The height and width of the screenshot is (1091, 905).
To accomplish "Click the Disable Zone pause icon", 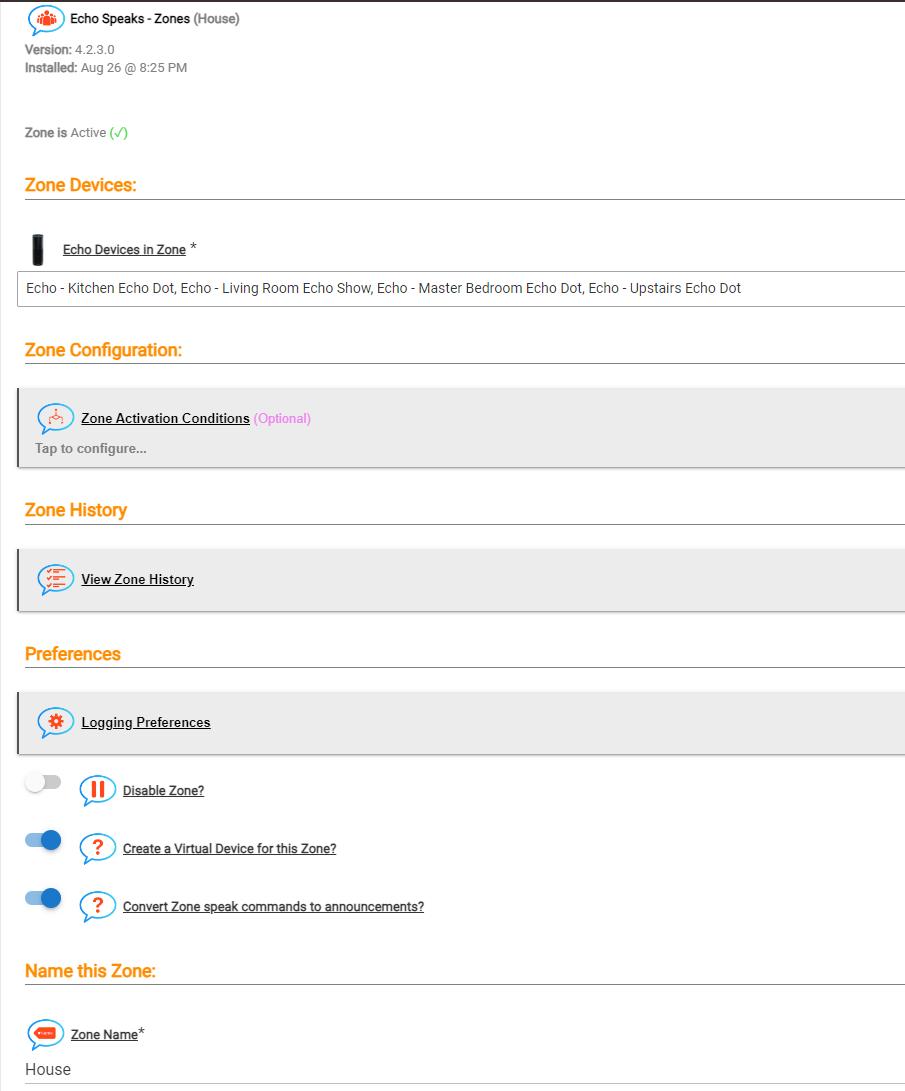I will click(97, 790).
